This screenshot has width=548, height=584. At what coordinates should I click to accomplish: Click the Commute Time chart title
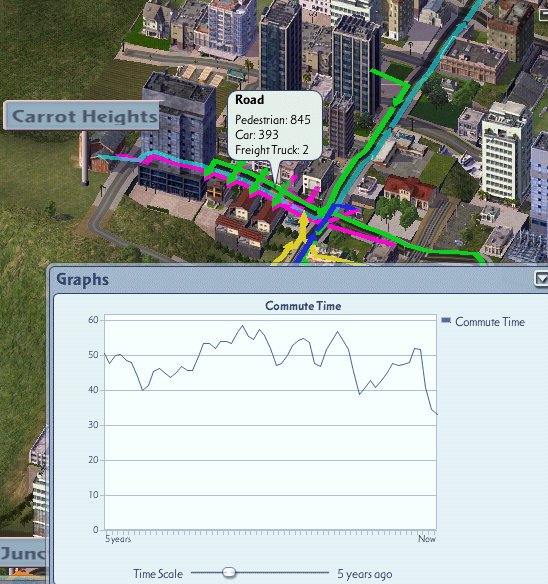(303, 306)
